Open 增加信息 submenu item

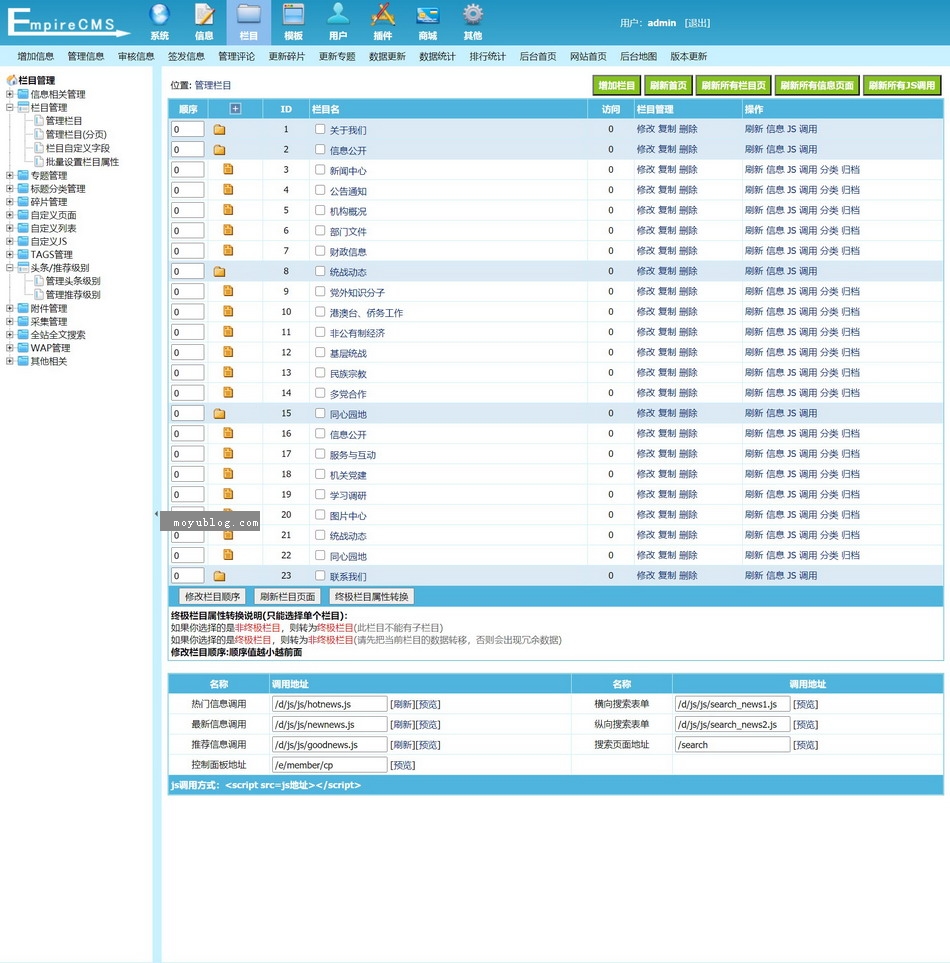[x=36, y=57]
